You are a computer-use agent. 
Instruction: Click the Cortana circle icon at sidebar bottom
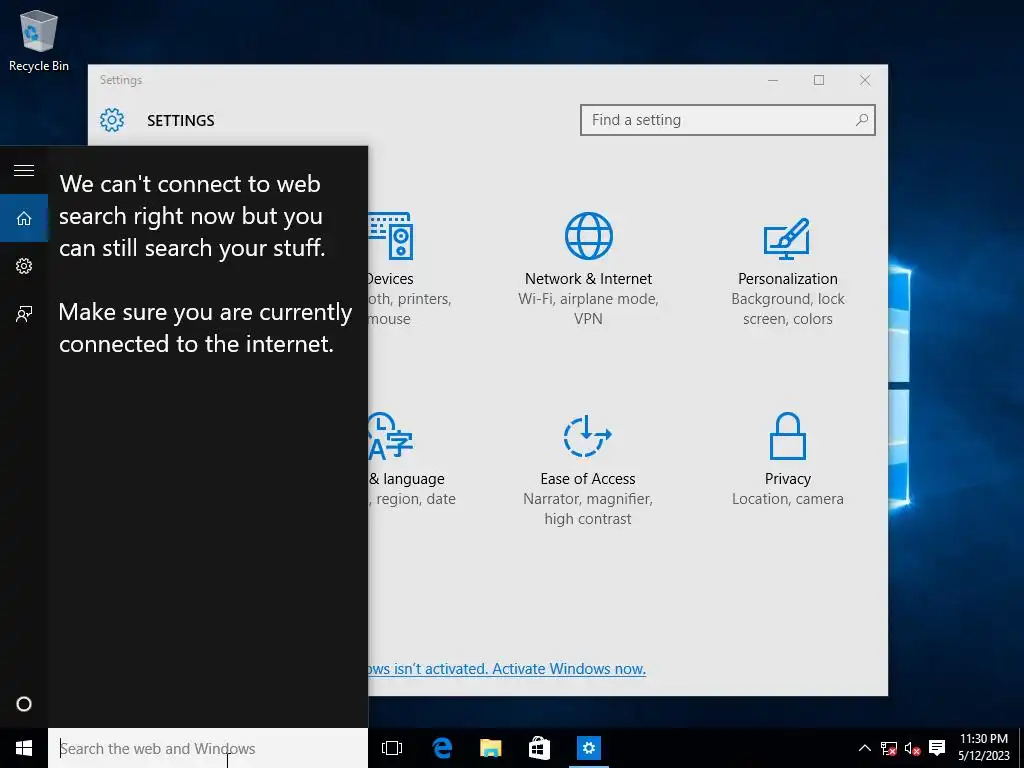(x=24, y=704)
